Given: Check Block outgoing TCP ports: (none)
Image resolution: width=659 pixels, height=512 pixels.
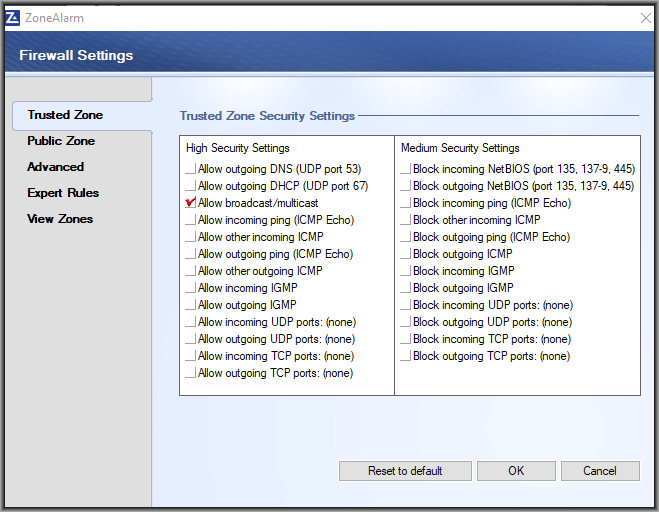Looking at the screenshot, I should pos(406,356).
